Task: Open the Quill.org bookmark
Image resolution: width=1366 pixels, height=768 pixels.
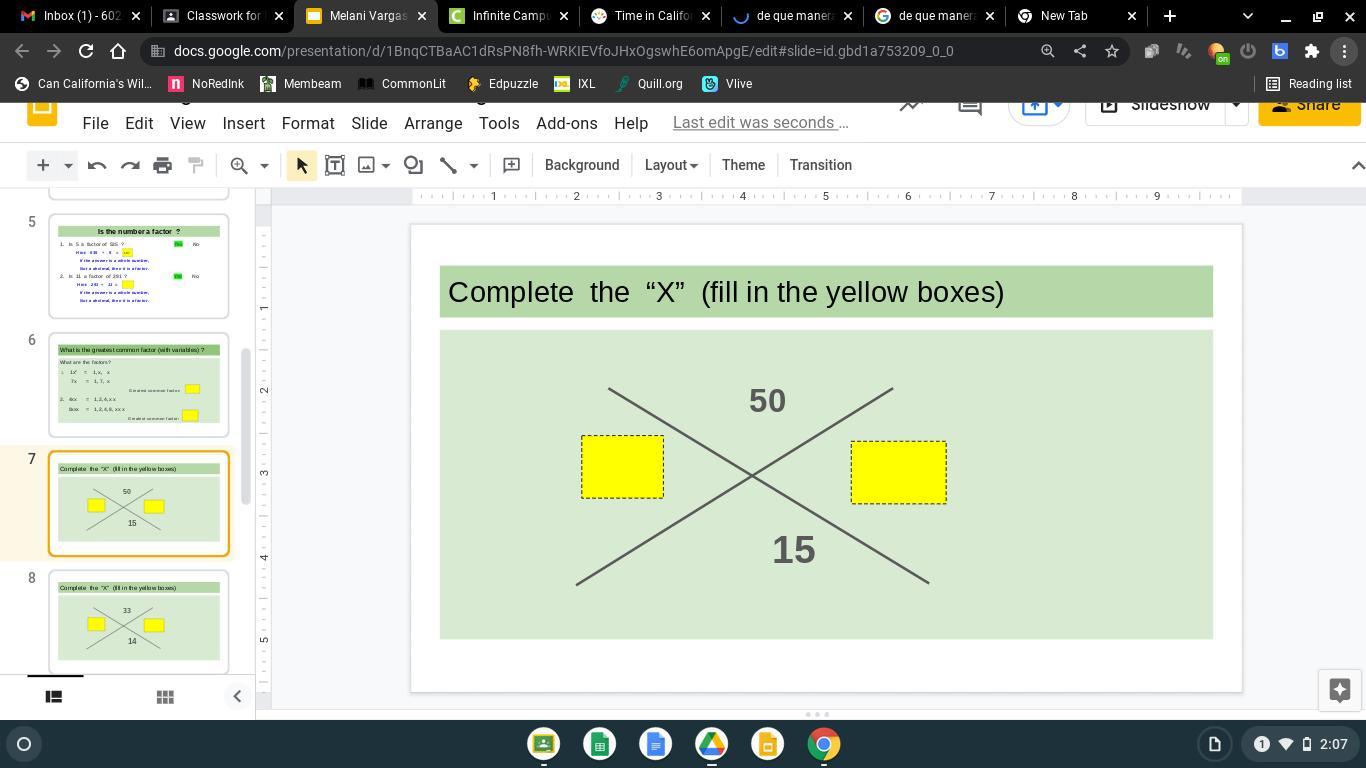Action: click(650, 84)
